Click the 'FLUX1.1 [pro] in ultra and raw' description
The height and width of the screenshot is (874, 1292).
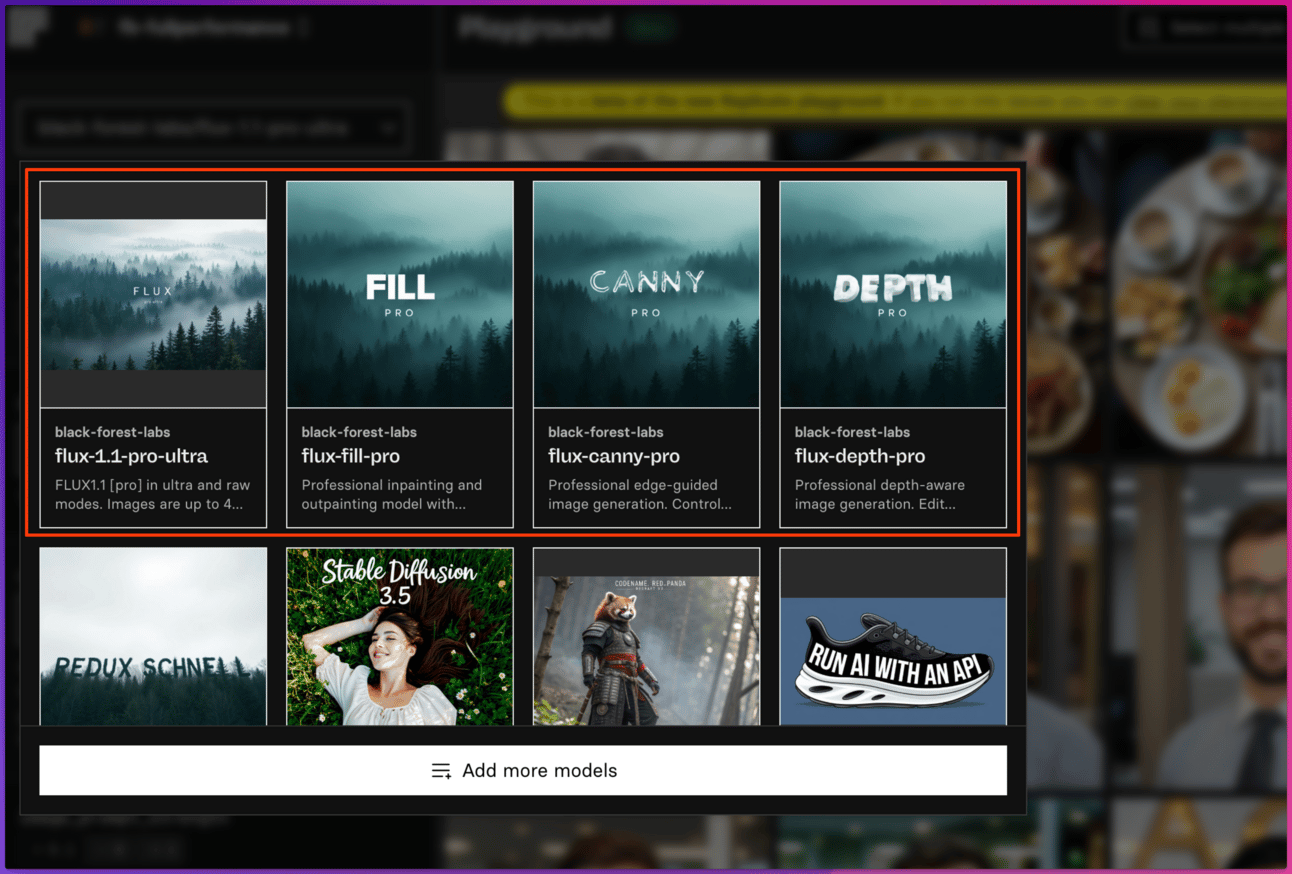pos(153,494)
